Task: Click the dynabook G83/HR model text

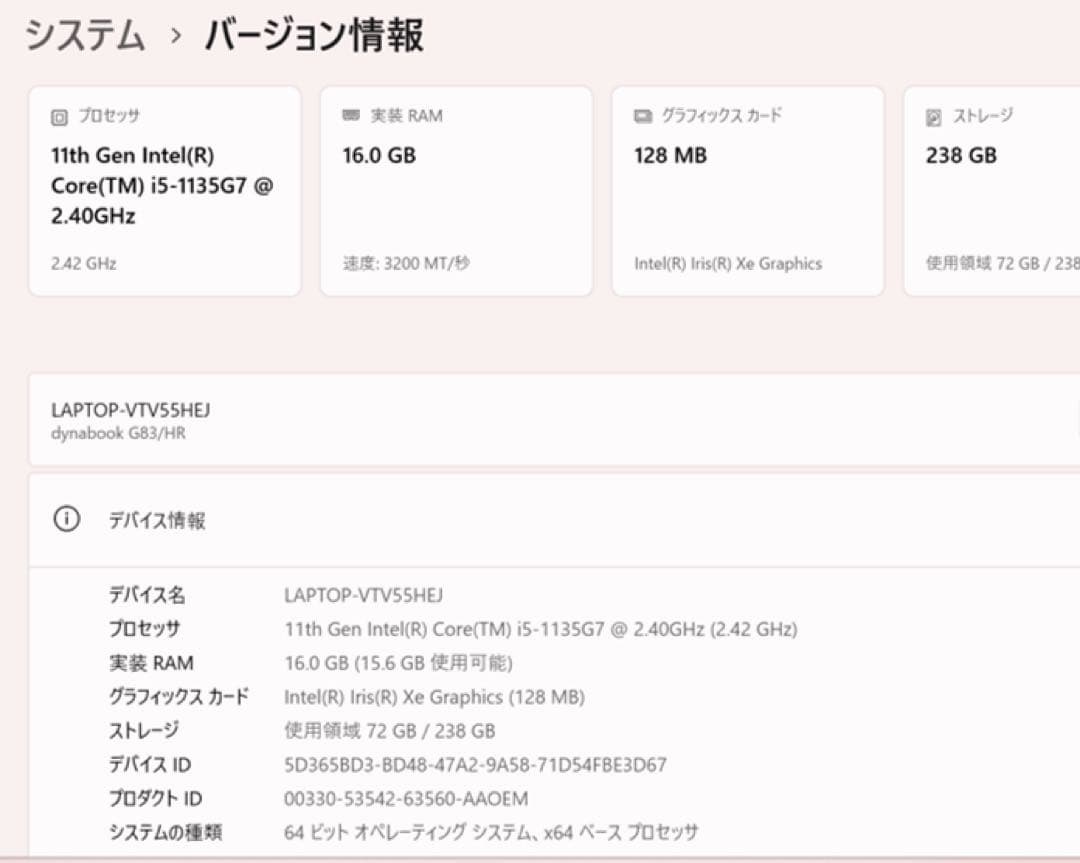Action: coord(118,433)
